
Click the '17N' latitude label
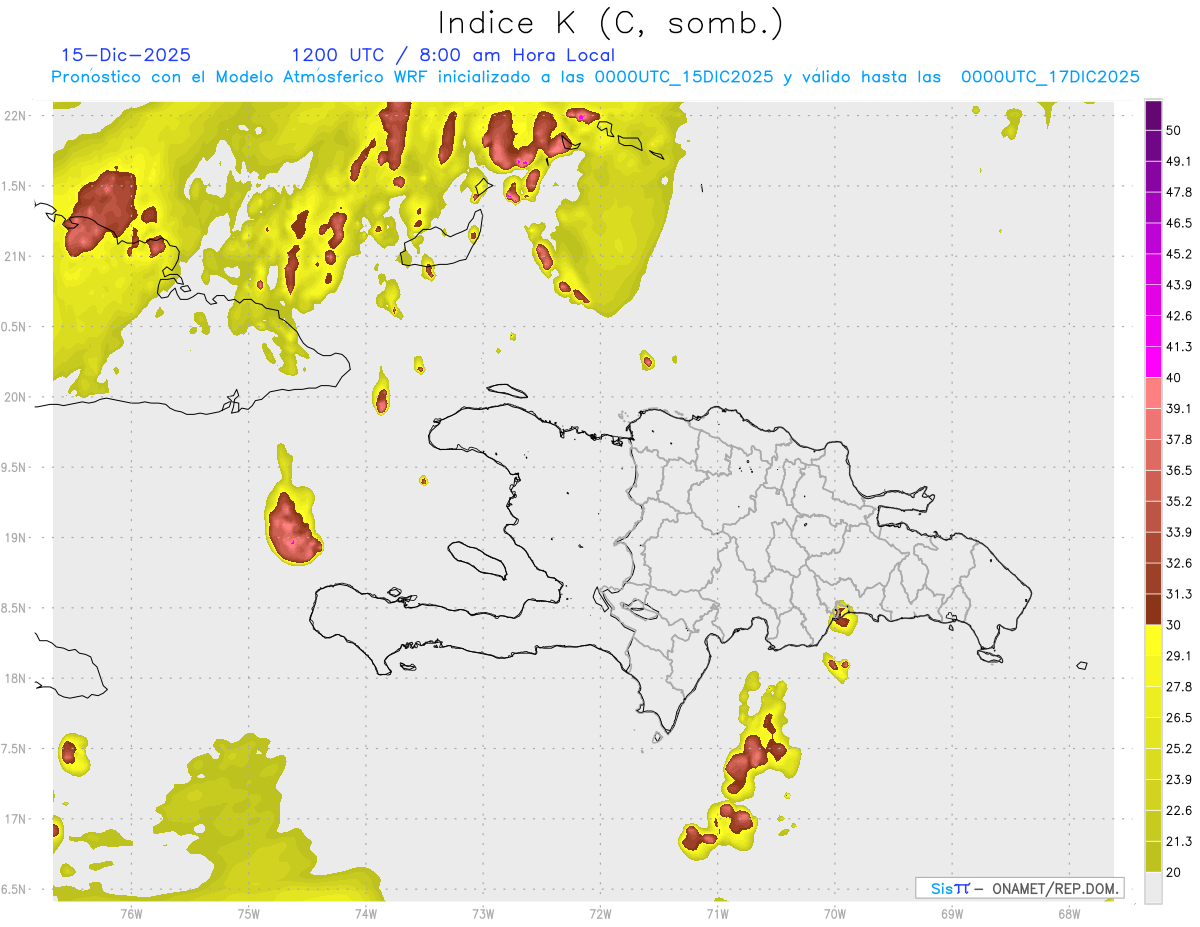tap(15, 819)
